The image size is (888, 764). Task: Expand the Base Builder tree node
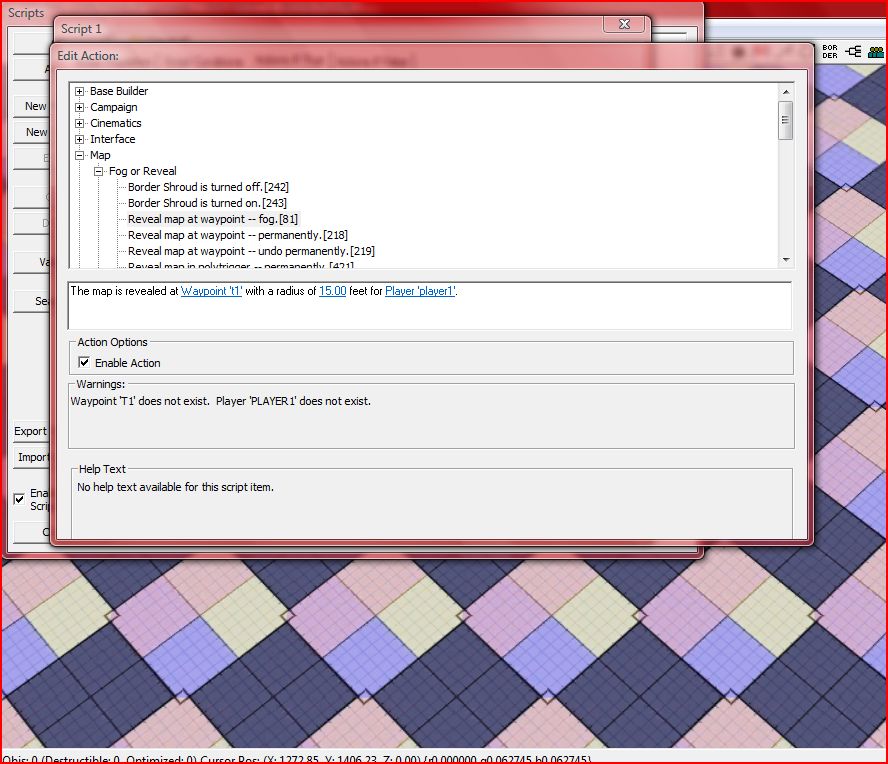coord(80,91)
